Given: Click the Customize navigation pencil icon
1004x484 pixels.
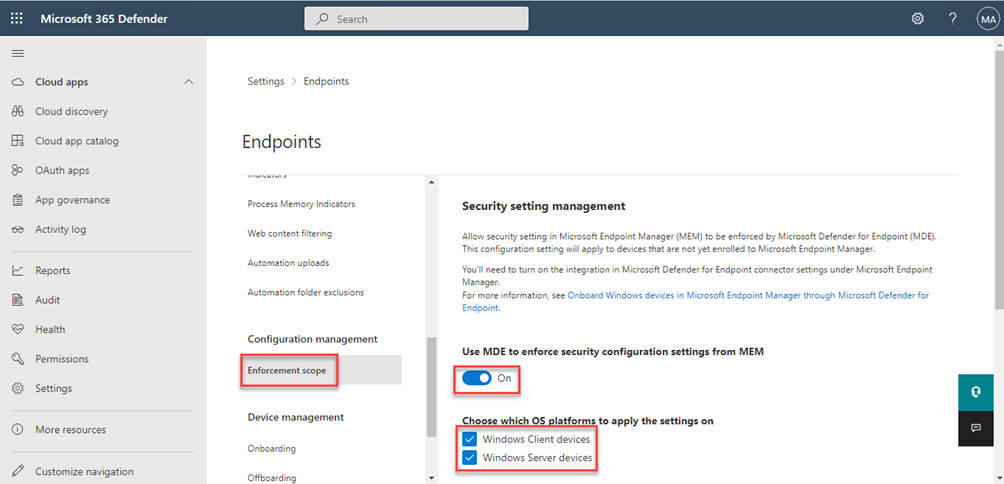Looking at the screenshot, I should point(18,471).
